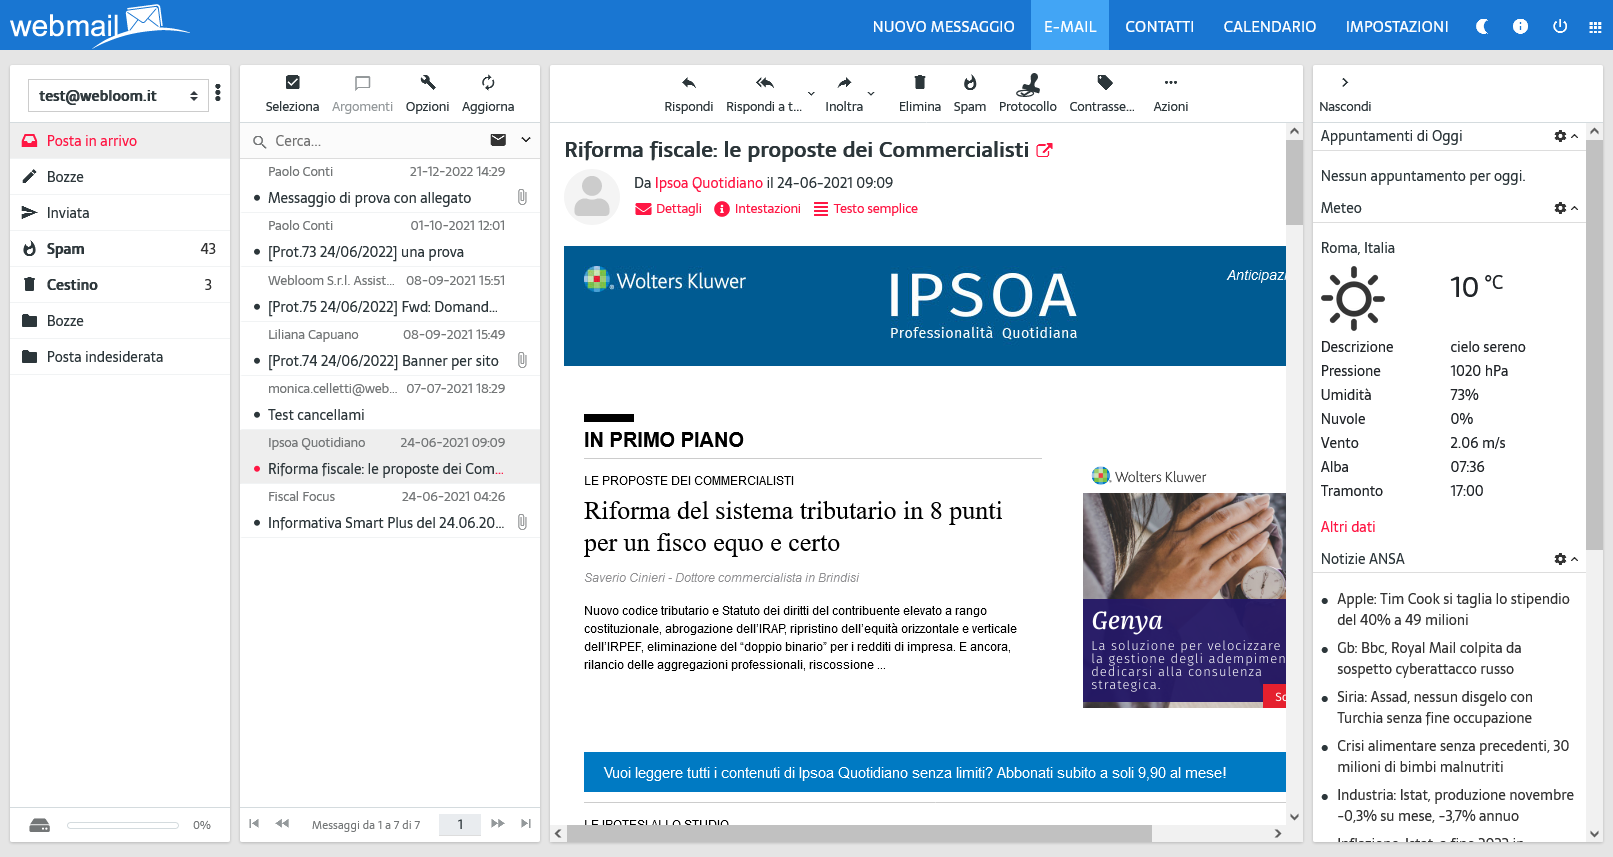Image resolution: width=1613 pixels, height=857 pixels.
Task: Toggle read dot on Messaggio di prova
Action: click(257, 199)
